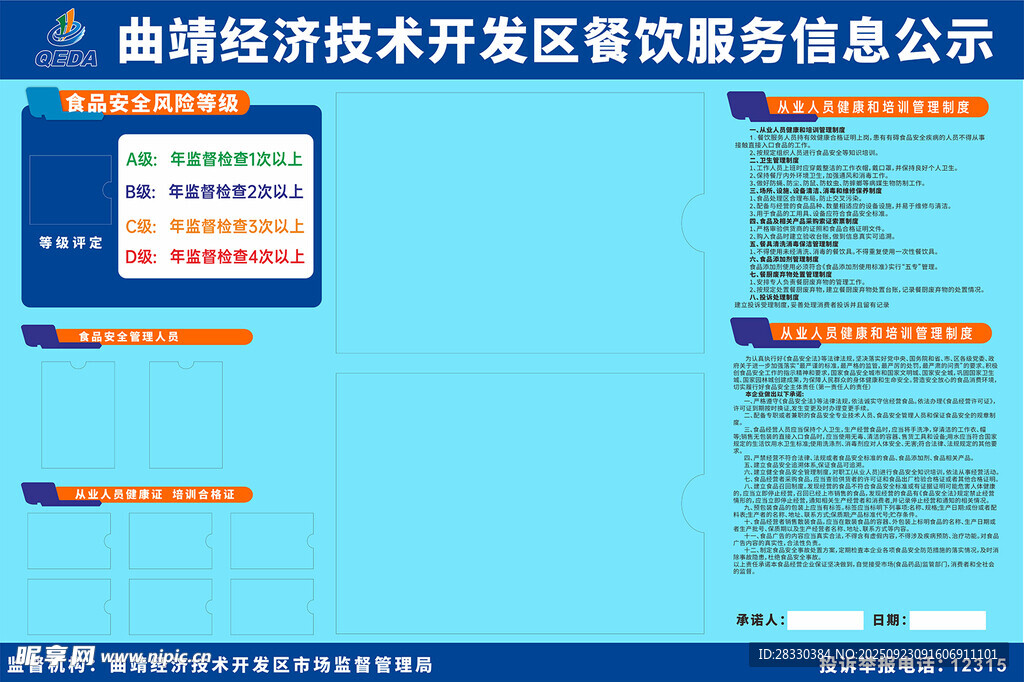1024x682 pixels.
Task: Select the red D级 inspection row
Action: click(213, 258)
